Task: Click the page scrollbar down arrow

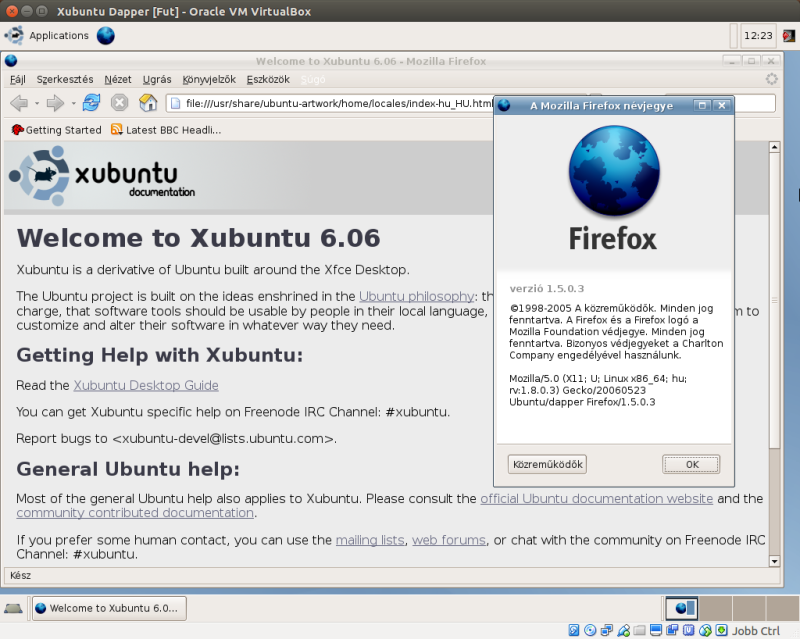Action: pyautogui.click(x=774, y=561)
